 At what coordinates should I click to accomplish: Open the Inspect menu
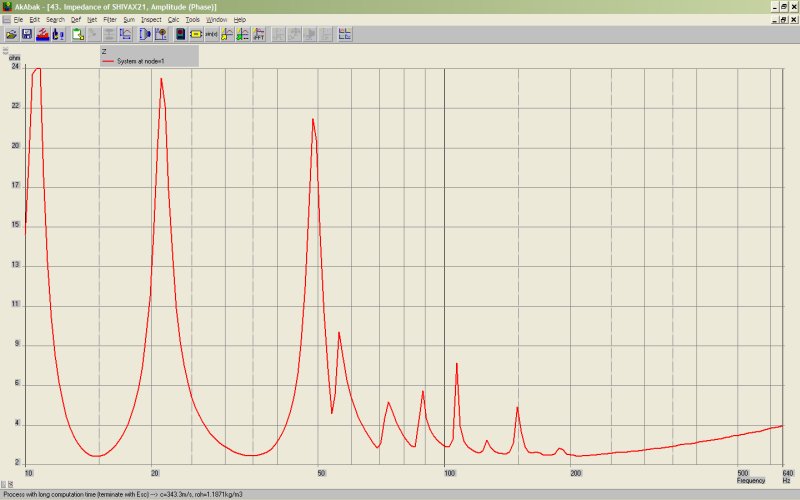pyautogui.click(x=151, y=19)
